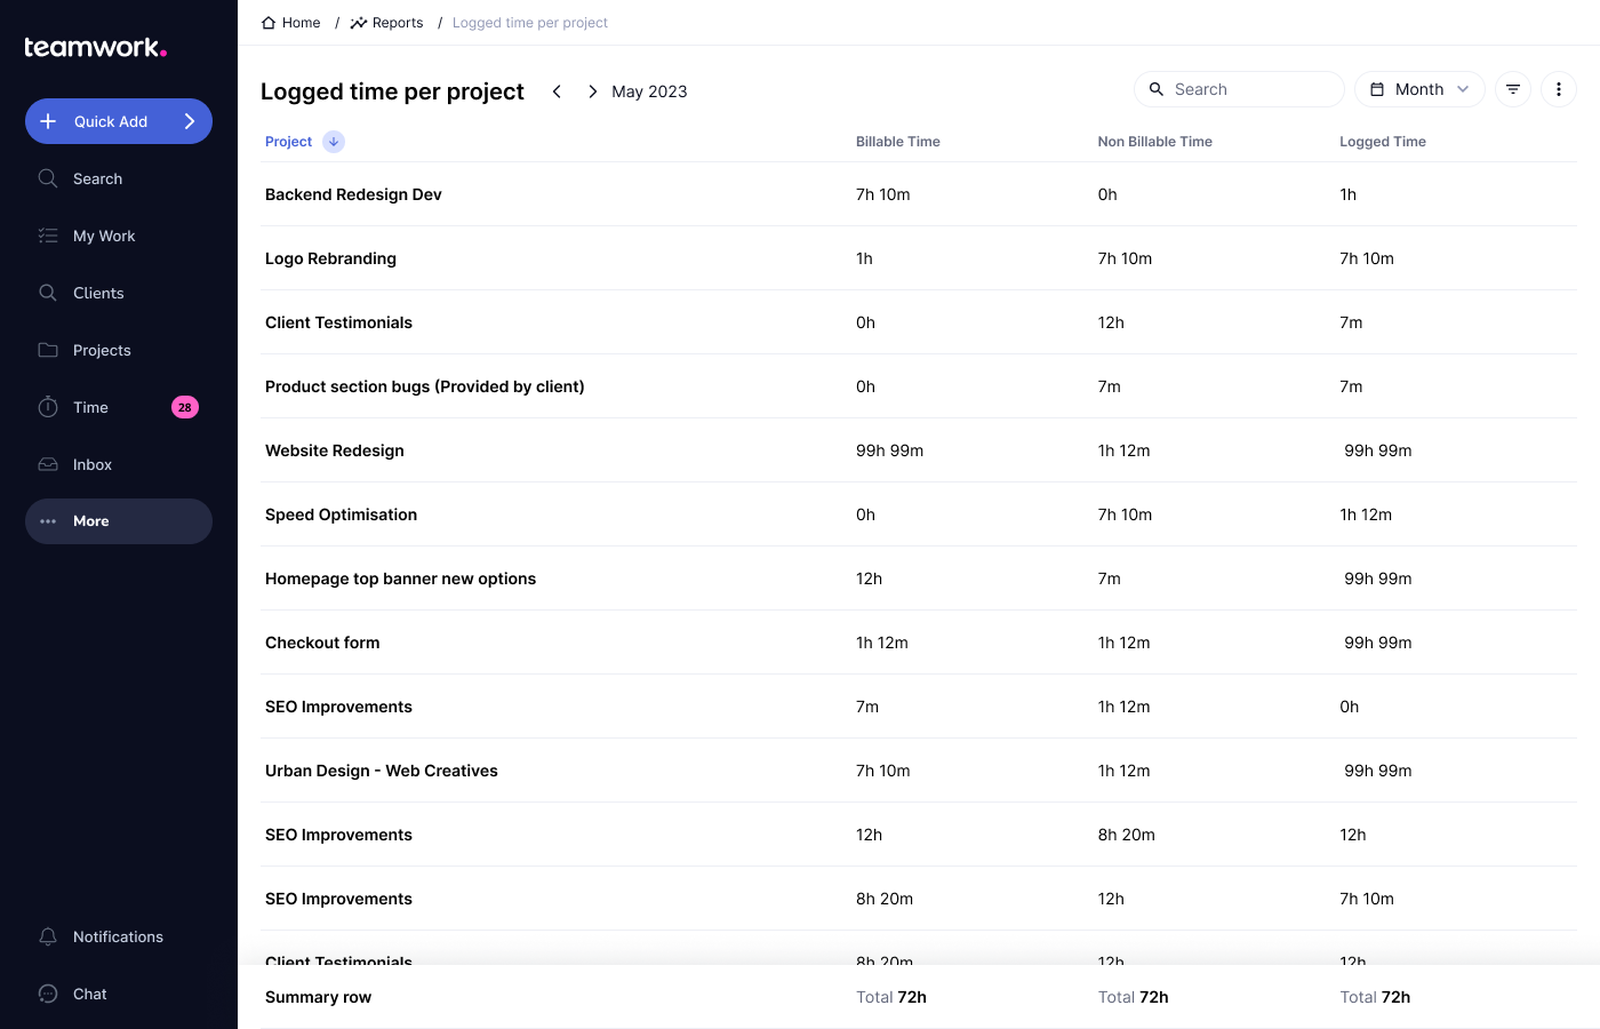Click the Reports breadcrumb link
Viewport: 1600px width, 1029px height.
(x=387, y=22)
